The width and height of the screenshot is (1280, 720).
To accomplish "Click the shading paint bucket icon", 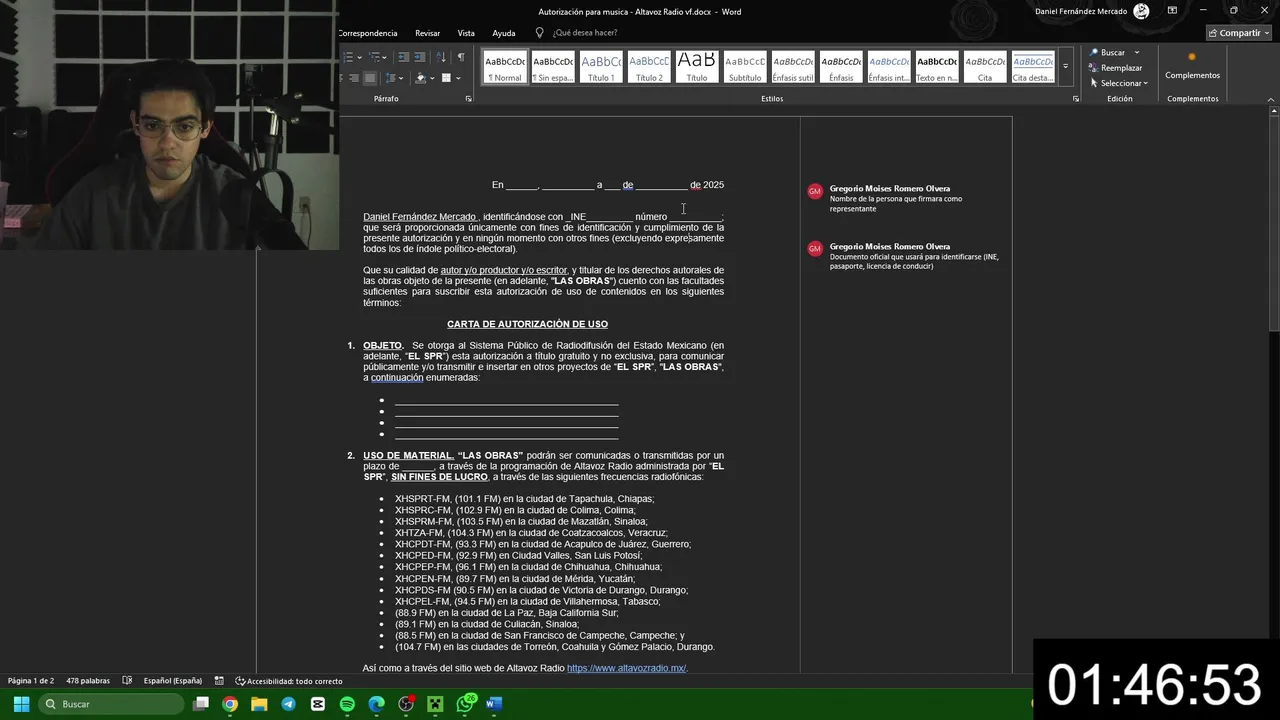I will (x=421, y=78).
